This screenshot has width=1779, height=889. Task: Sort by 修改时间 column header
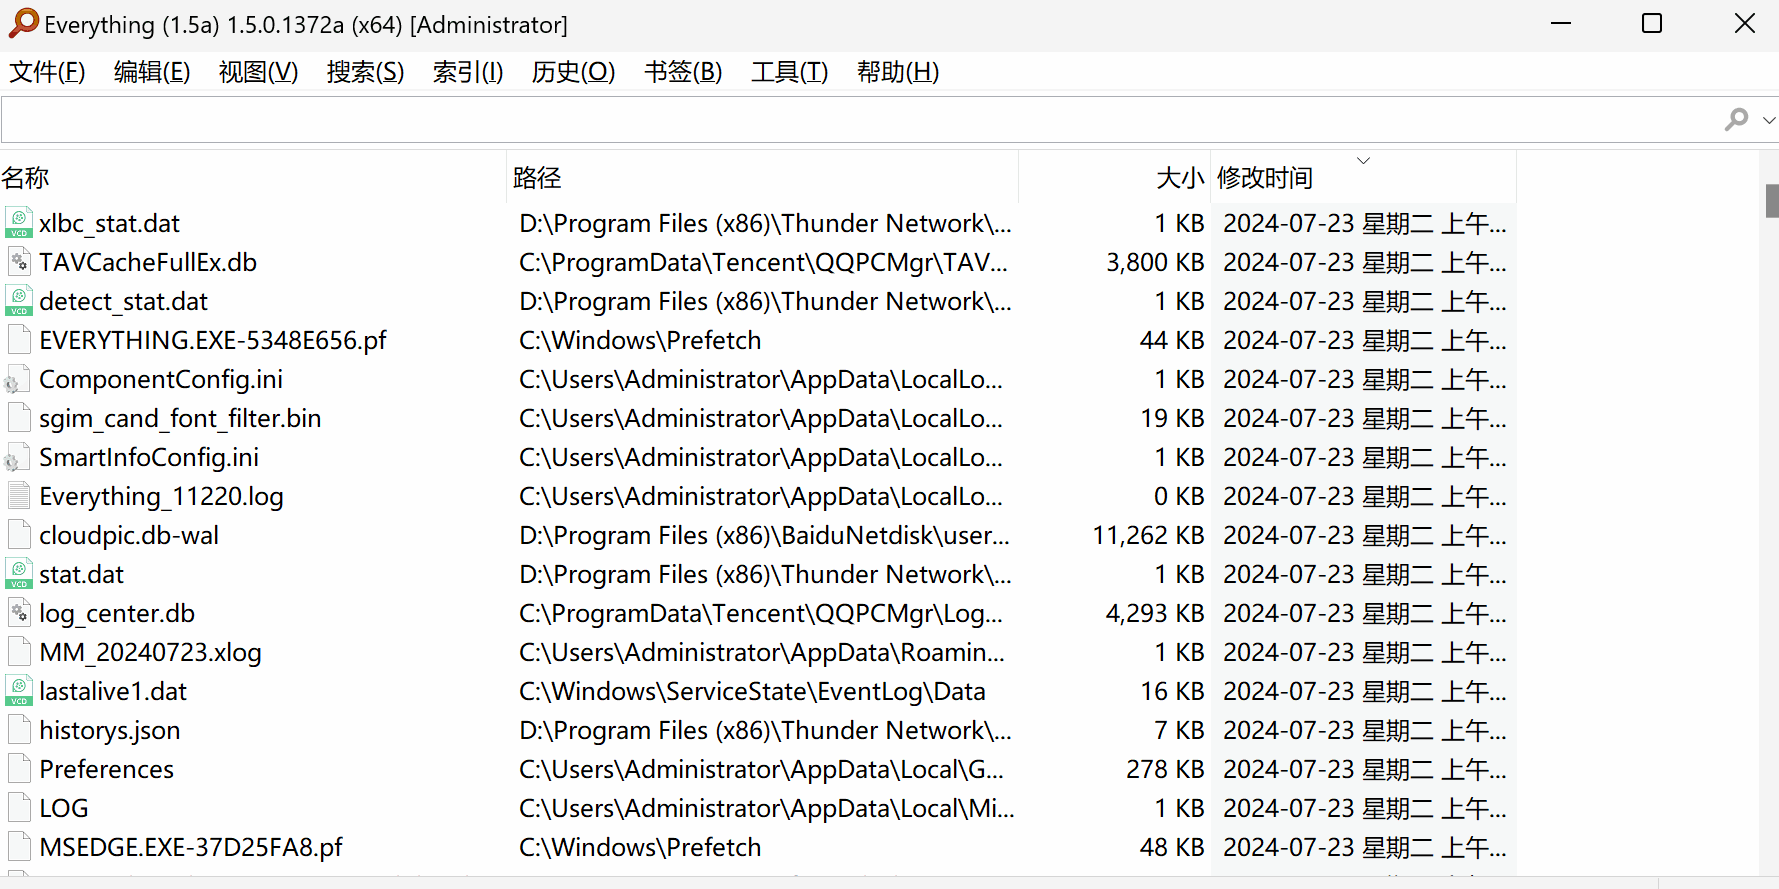1264,178
